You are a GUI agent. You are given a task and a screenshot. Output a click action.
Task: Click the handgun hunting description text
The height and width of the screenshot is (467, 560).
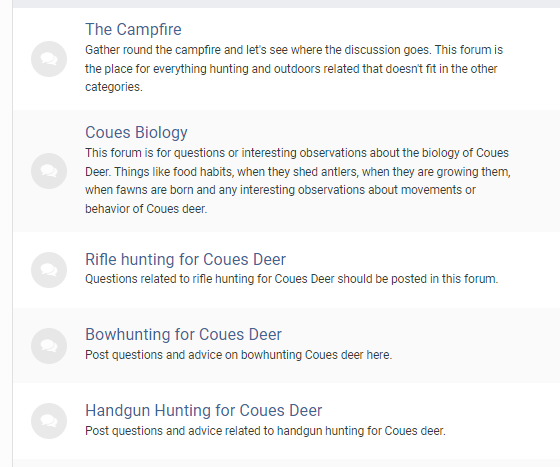(265, 431)
